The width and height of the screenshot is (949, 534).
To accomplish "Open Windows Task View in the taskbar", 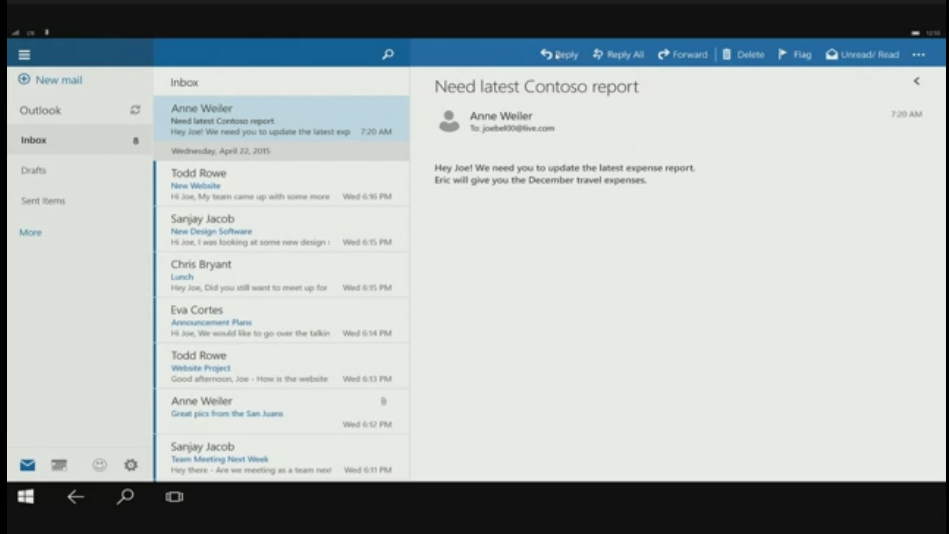I will [174, 497].
